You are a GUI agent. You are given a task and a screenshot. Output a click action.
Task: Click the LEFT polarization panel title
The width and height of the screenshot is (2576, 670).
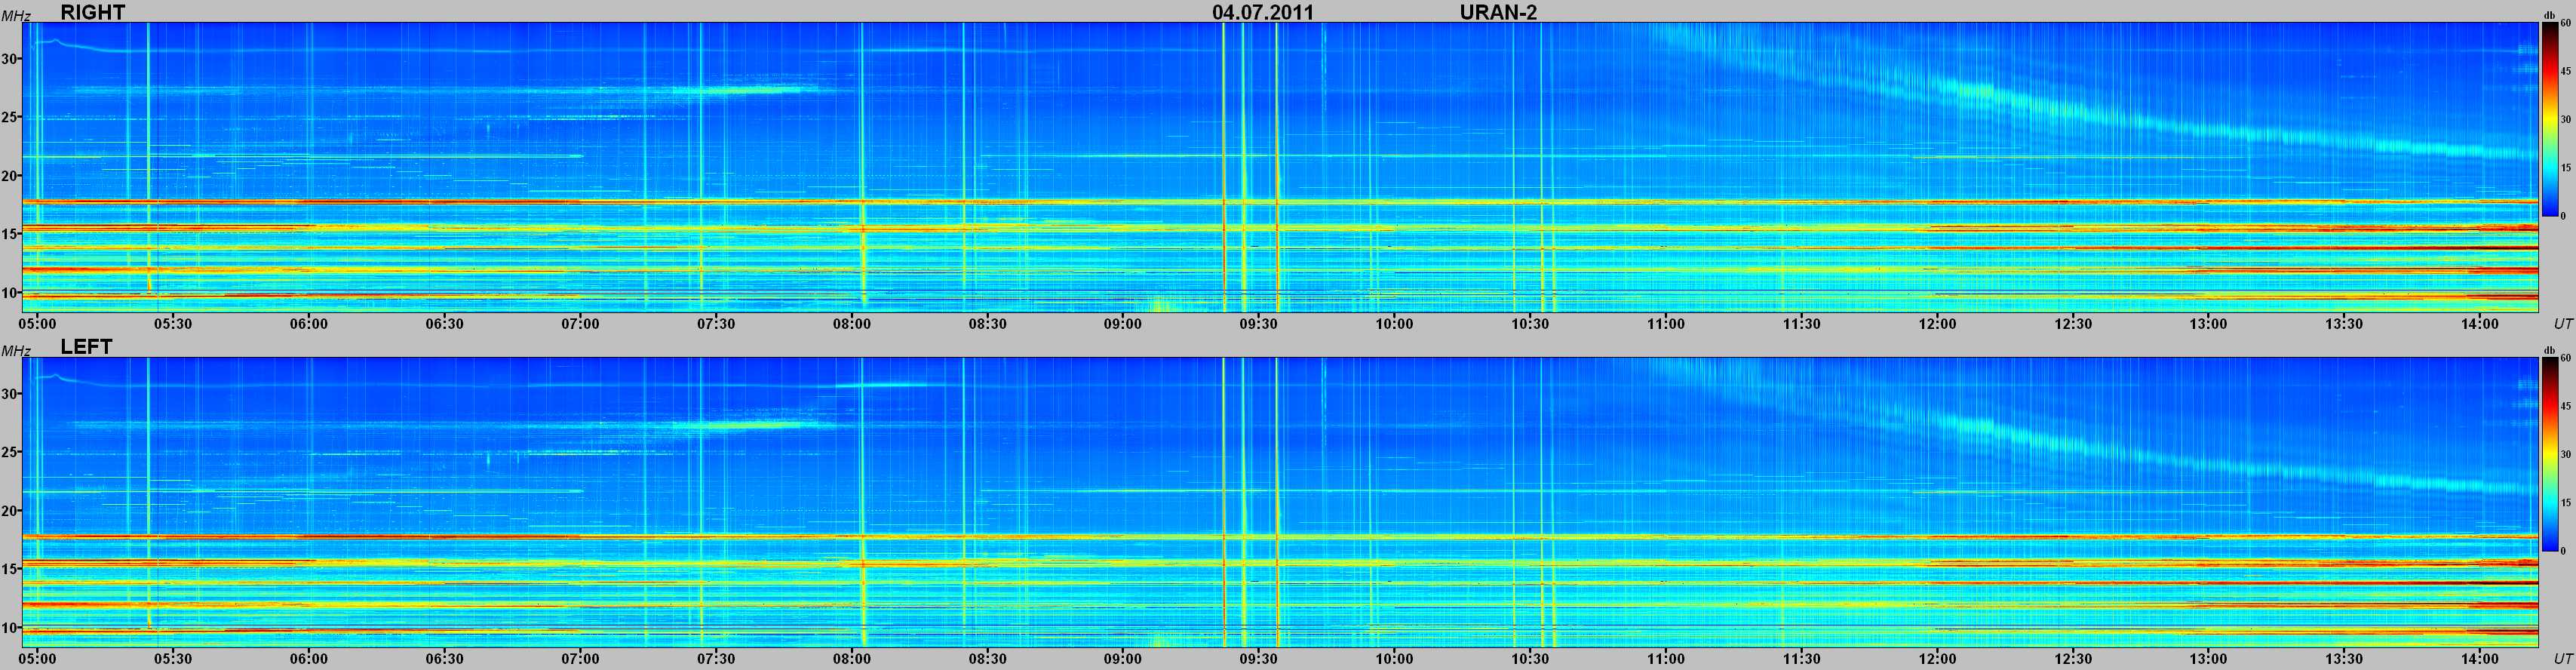pos(87,346)
